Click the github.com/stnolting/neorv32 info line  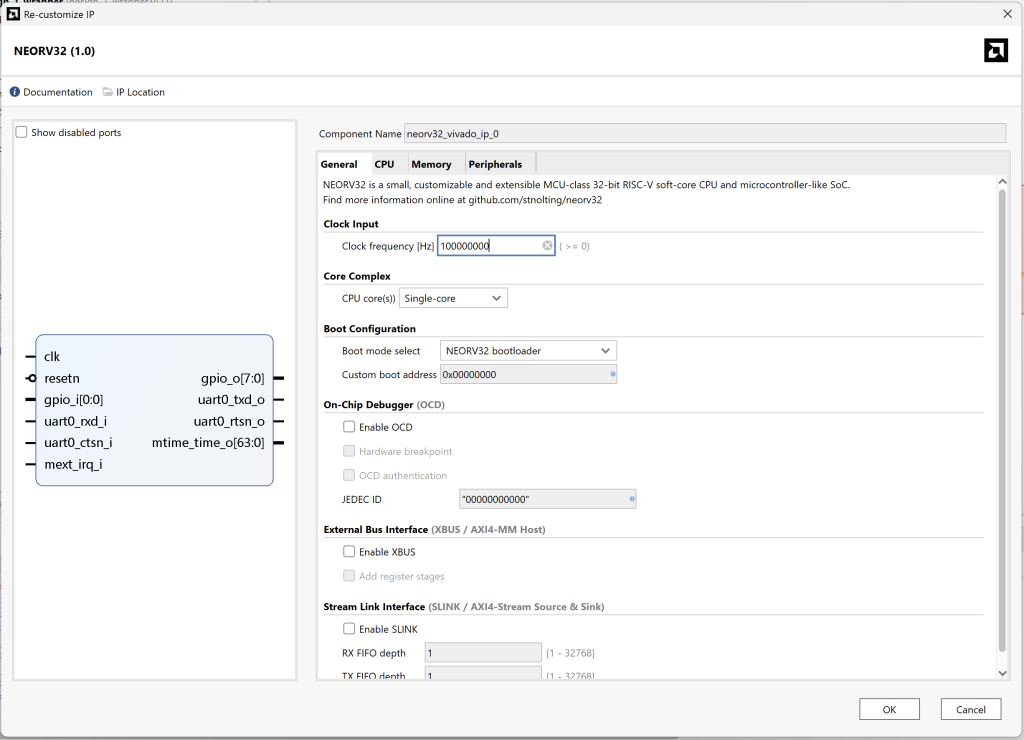point(462,200)
